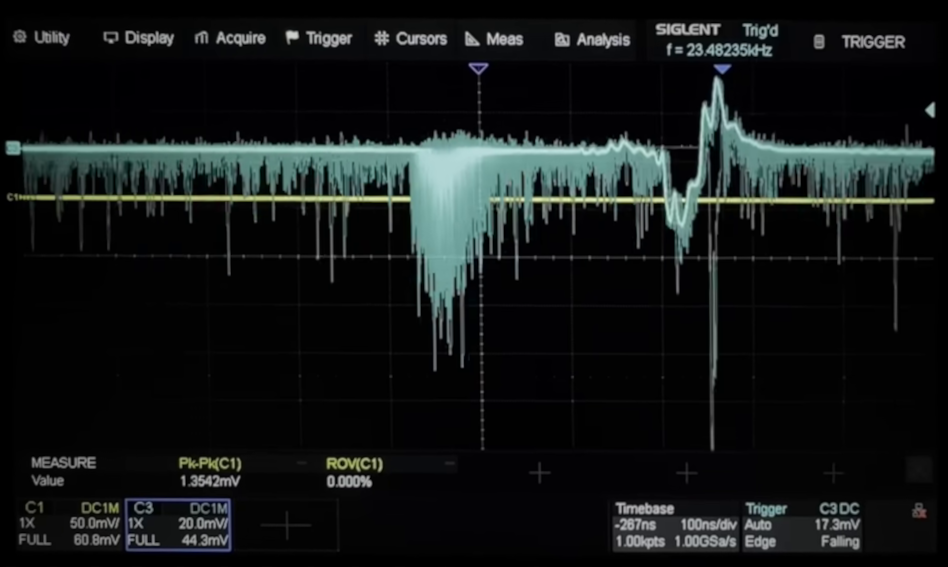Click the SIGLENT logo
Screen dimensions: 948x567
click(687, 30)
